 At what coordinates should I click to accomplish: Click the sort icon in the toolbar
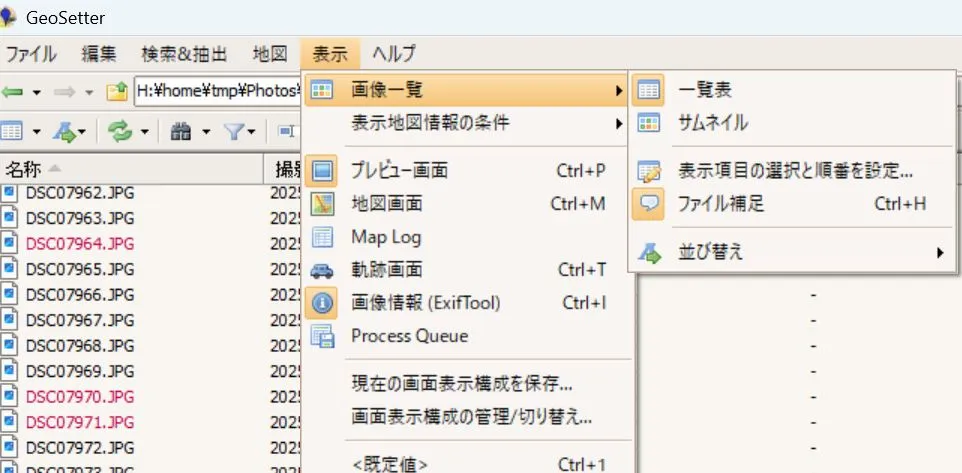click(x=66, y=131)
